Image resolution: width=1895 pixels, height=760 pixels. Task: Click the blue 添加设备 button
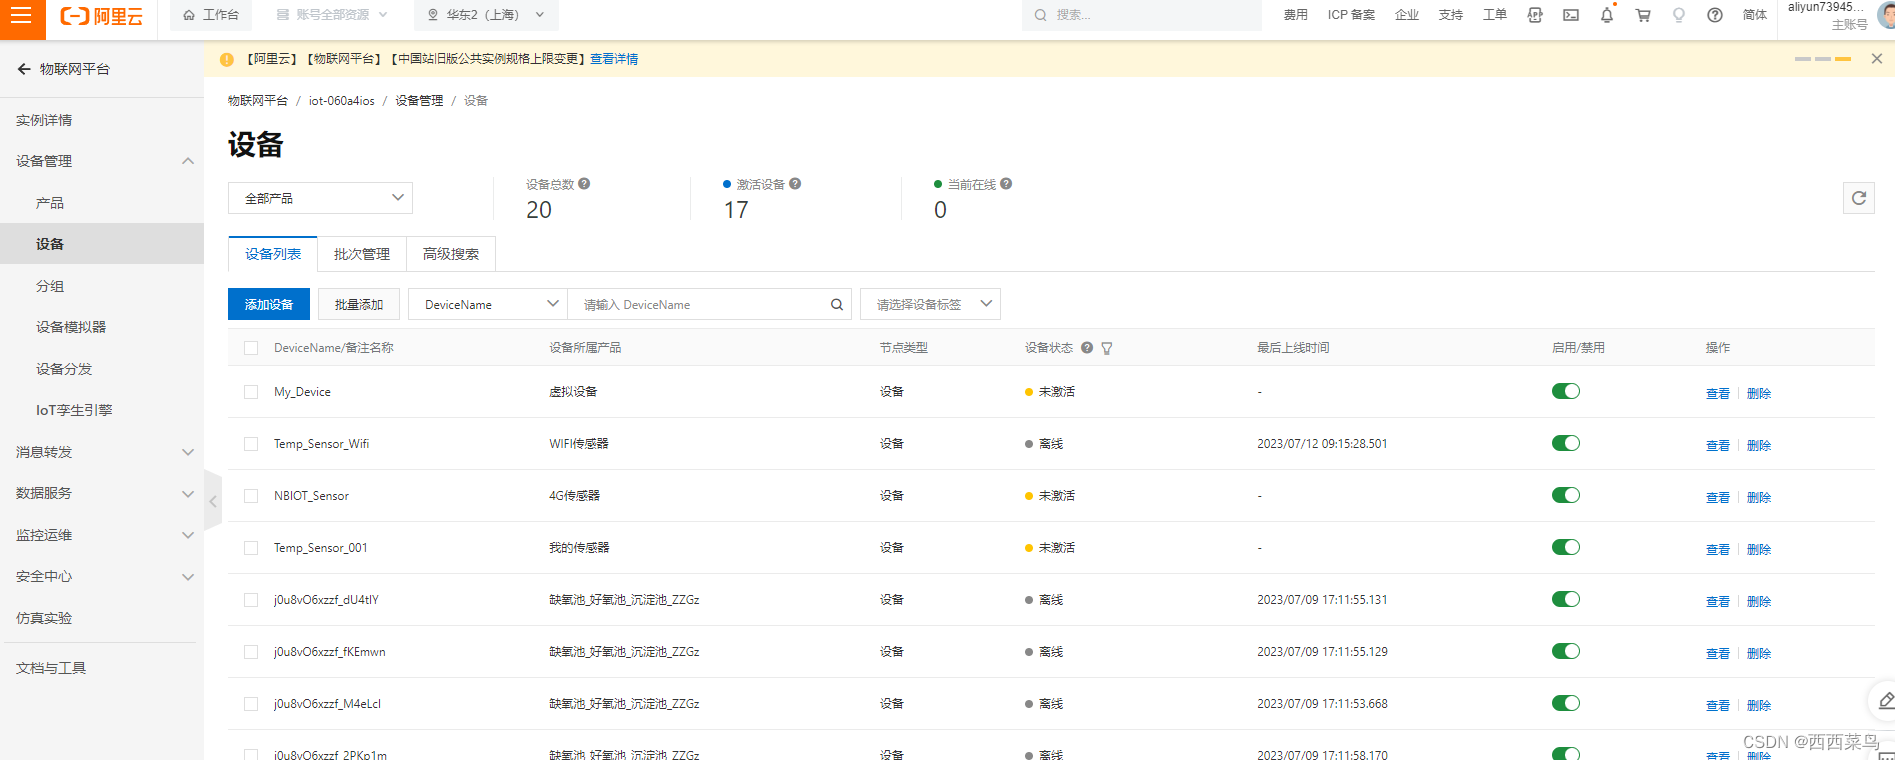coord(269,304)
